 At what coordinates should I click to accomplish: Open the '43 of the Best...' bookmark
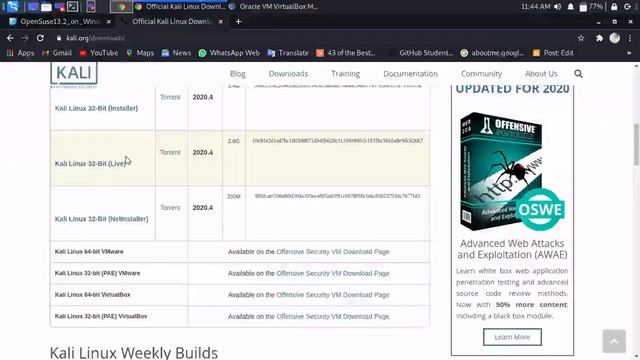(346, 53)
